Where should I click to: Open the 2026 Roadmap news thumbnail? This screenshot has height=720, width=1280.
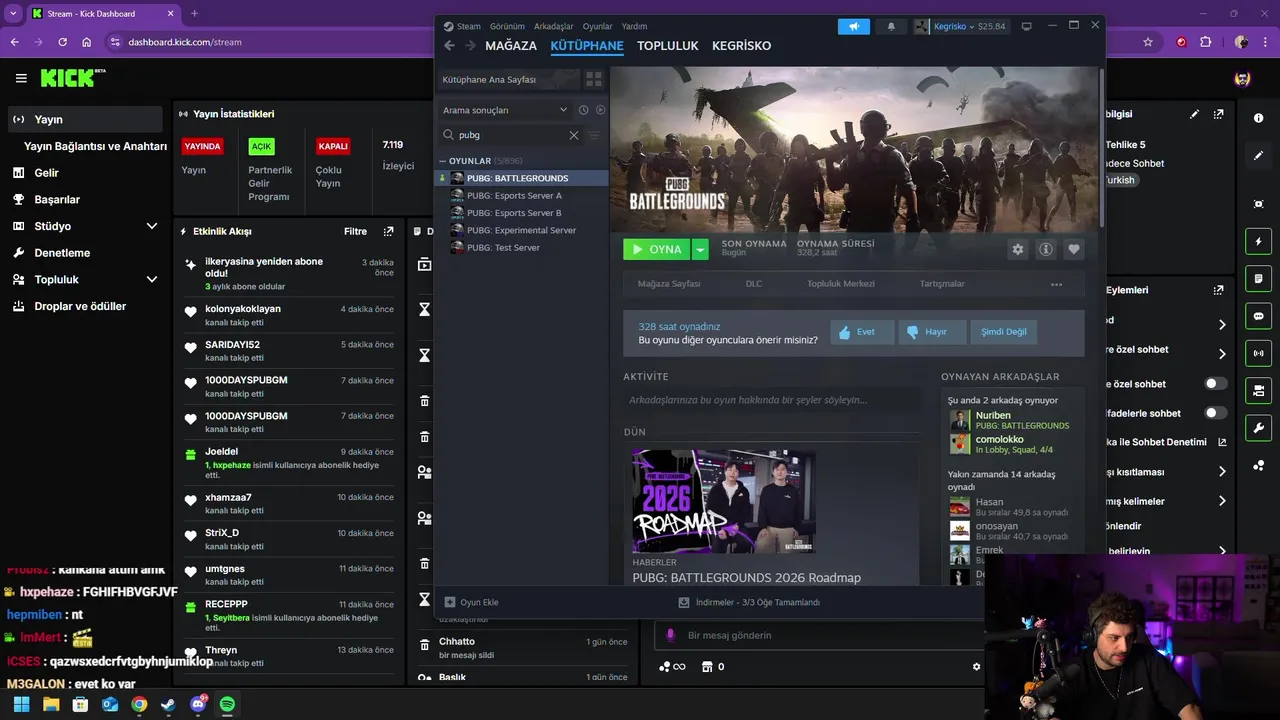tap(724, 501)
